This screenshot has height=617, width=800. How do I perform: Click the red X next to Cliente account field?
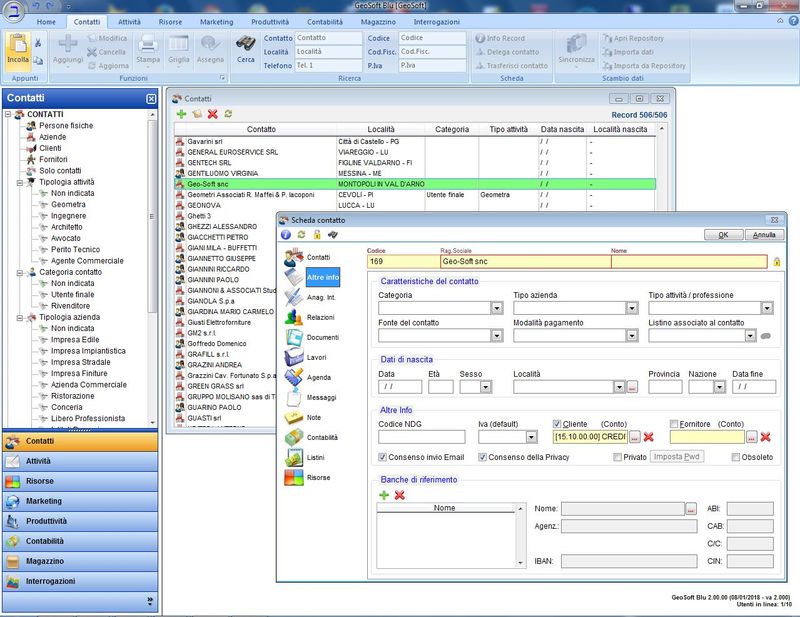pos(649,437)
